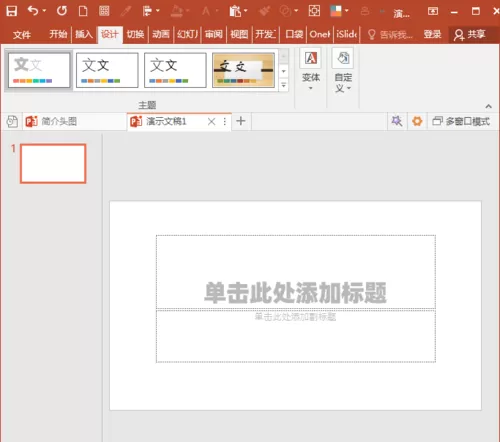The height and width of the screenshot is (442, 500).
Task: Select the second white theme thumbnail
Action: click(107, 70)
